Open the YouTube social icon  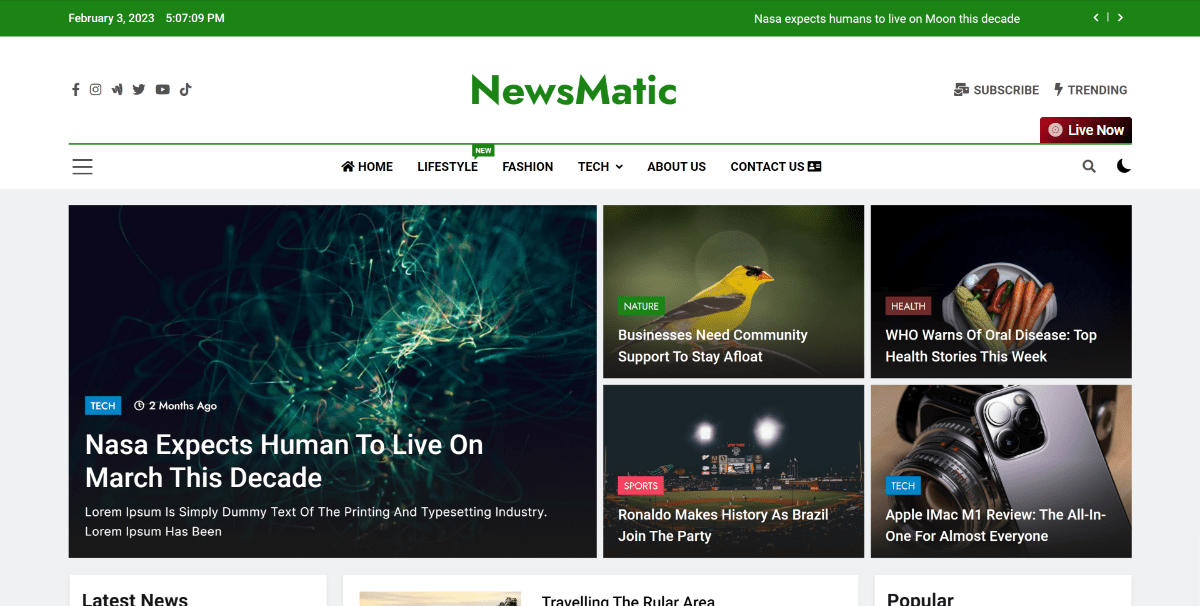(x=162, y=89)
